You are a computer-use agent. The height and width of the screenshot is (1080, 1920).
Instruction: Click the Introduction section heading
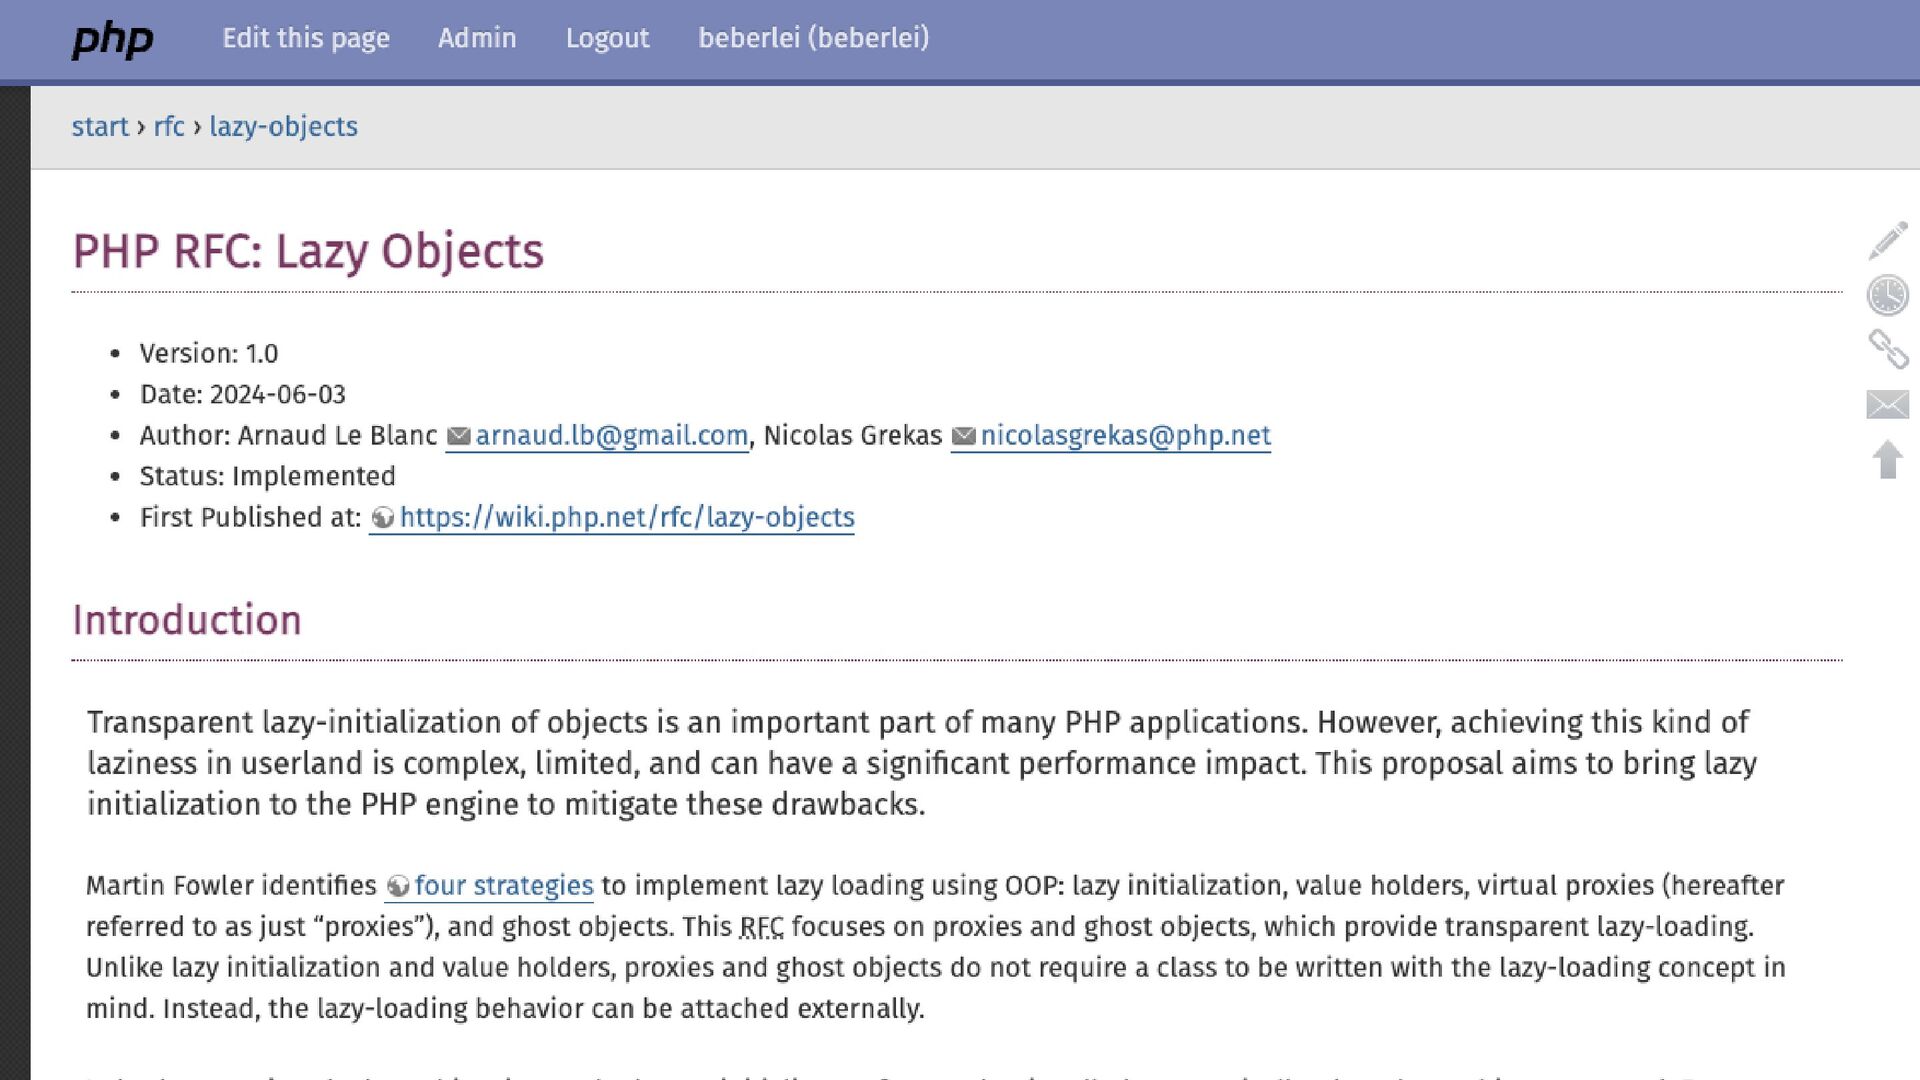point(187,620)
